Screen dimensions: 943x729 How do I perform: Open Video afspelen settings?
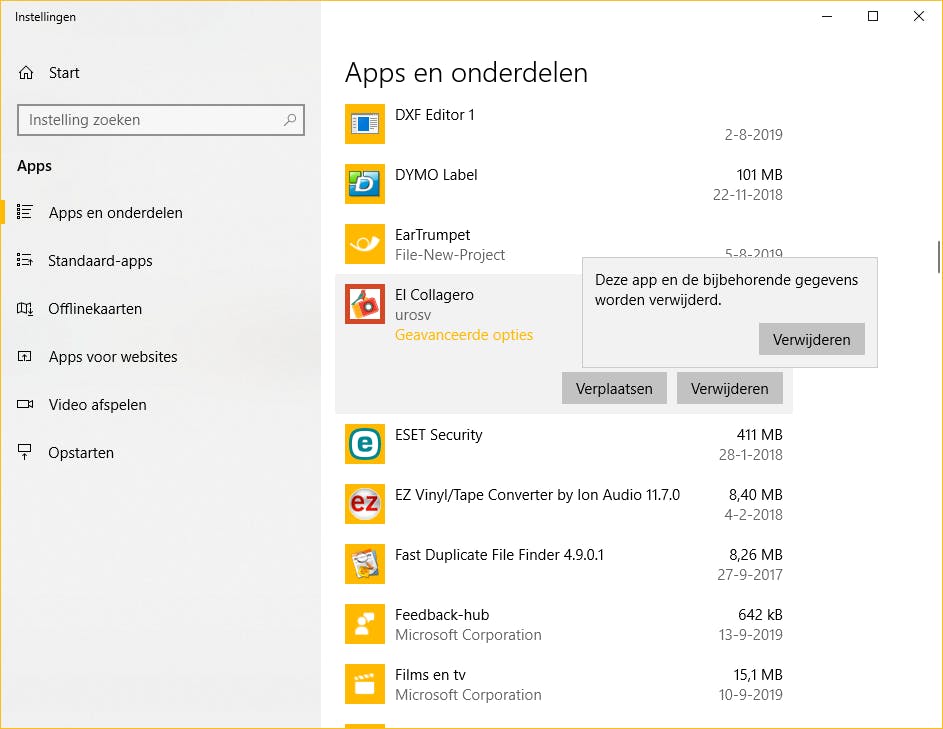(x=97, y=405)
